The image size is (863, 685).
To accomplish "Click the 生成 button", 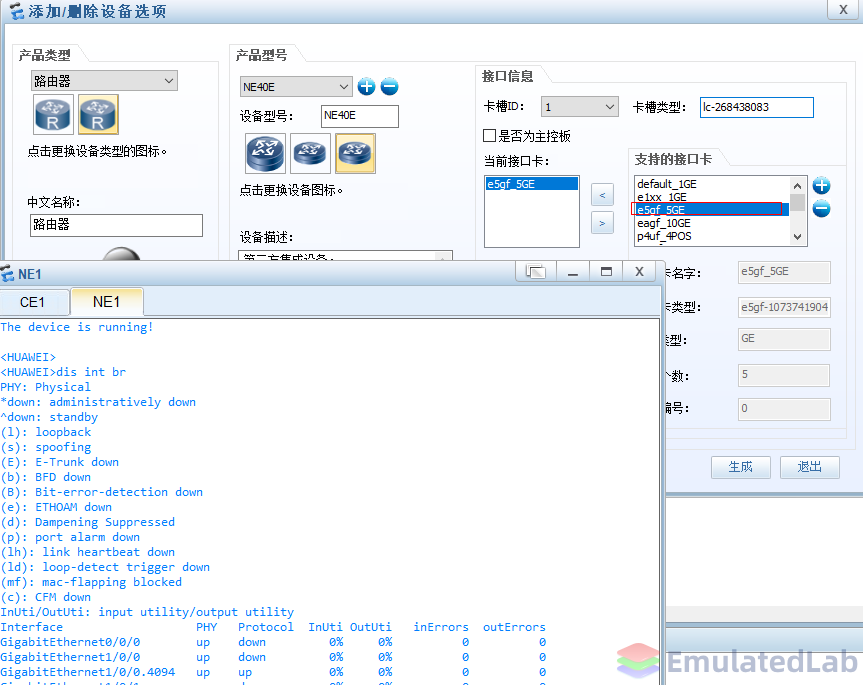I will pyautogui.click(x=740, y=467).
